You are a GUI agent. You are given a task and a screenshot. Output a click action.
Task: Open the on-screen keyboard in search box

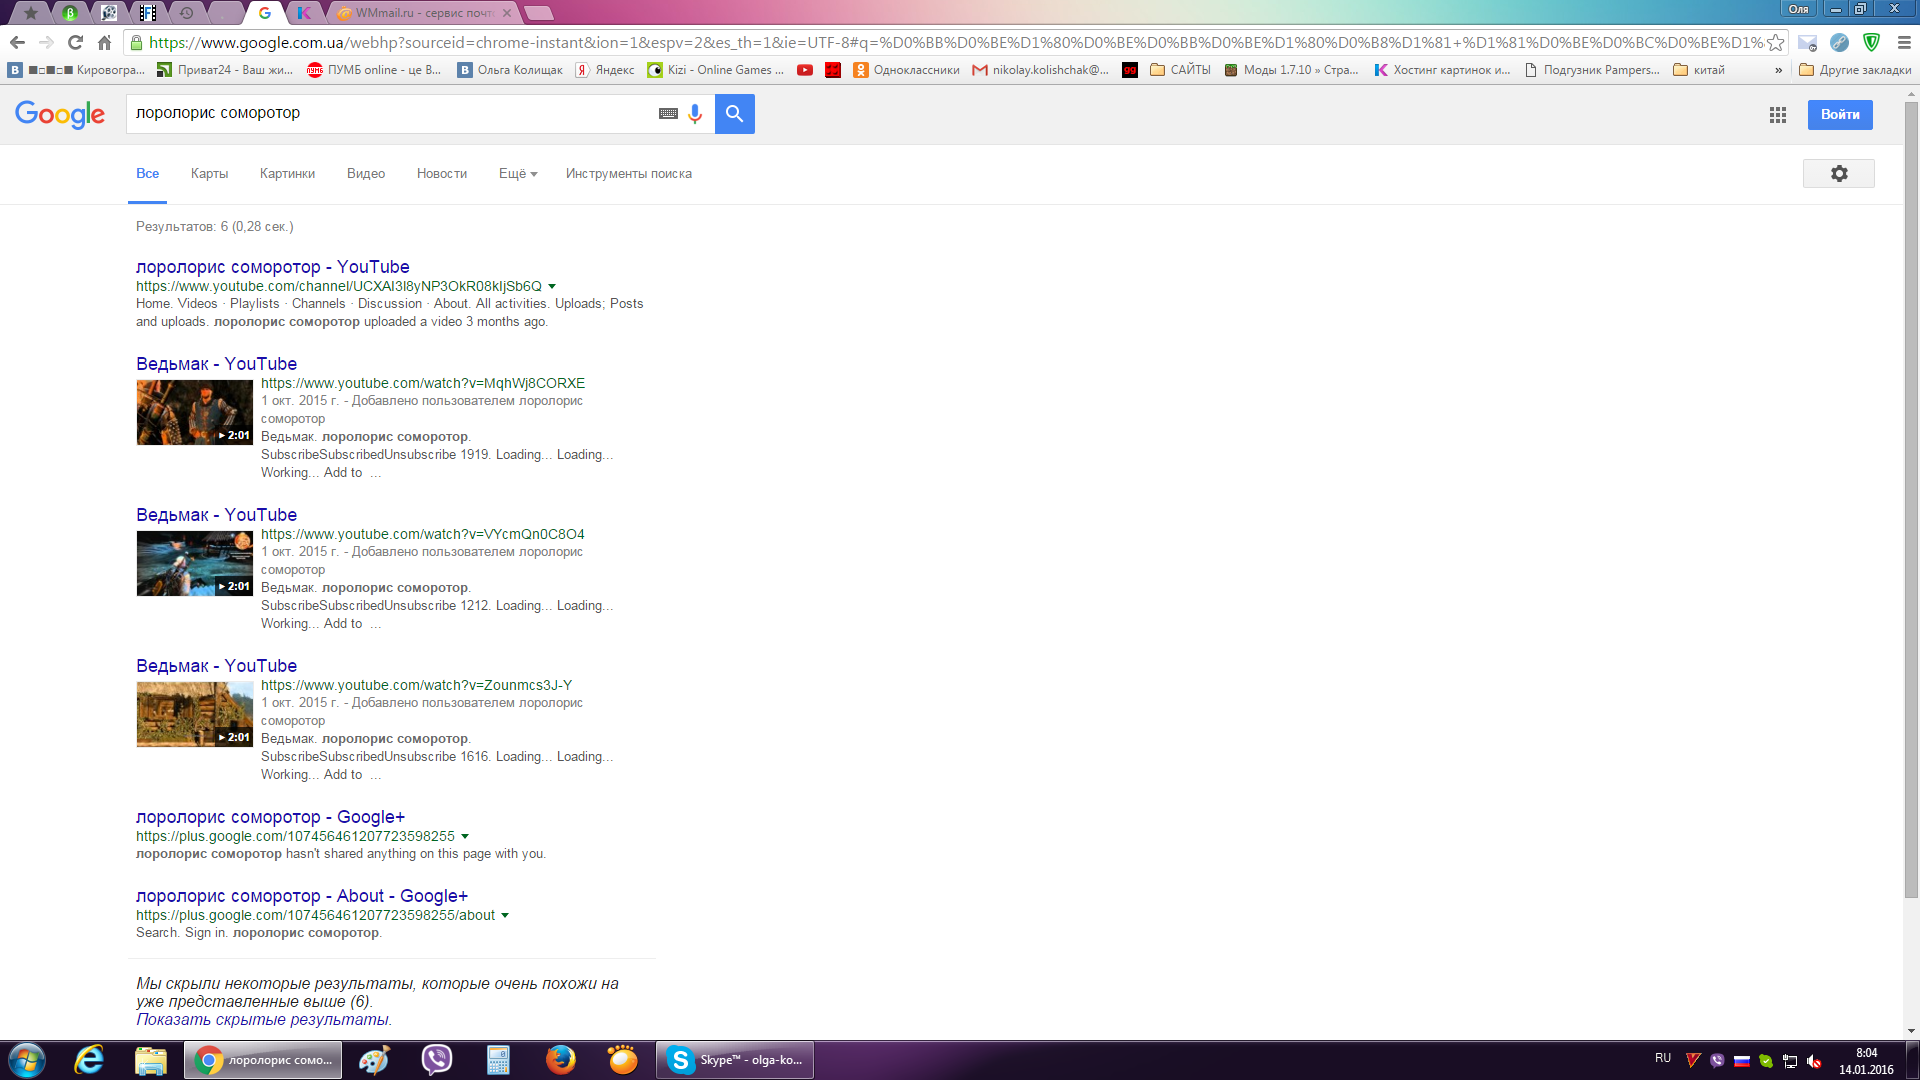(668, 114)
